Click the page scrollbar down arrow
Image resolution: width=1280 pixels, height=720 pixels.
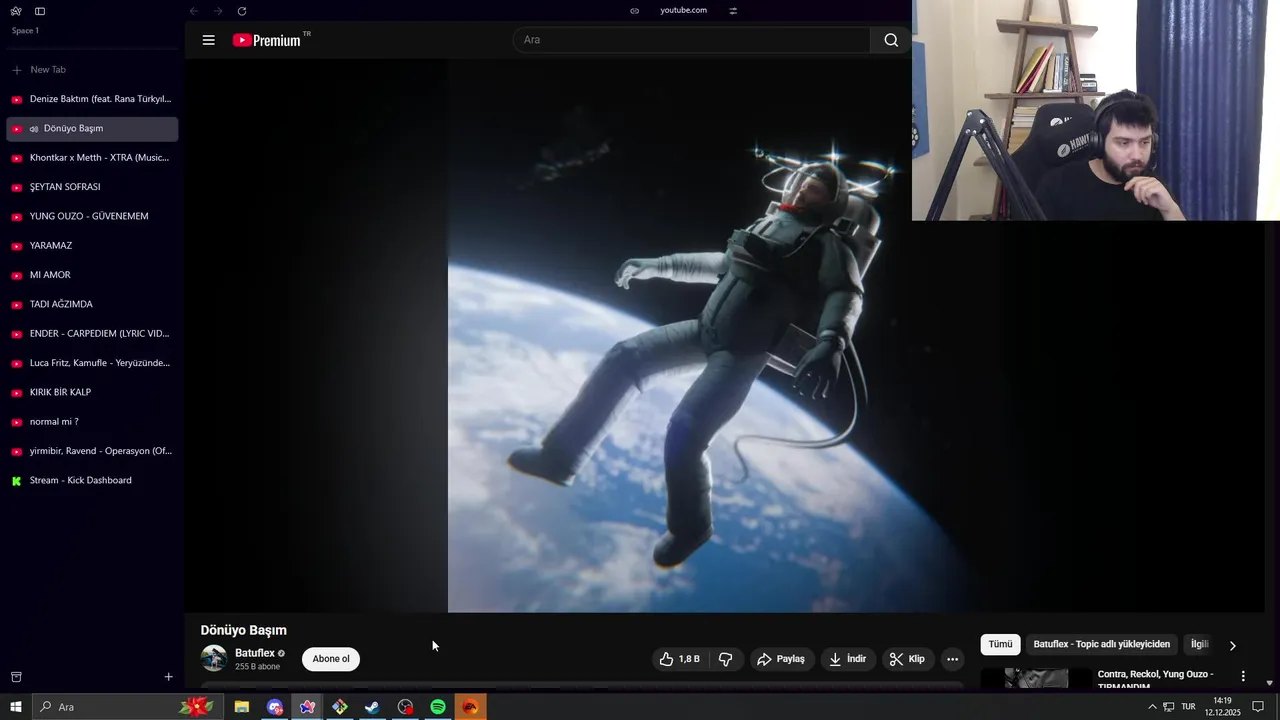[x=1270, y=683]
